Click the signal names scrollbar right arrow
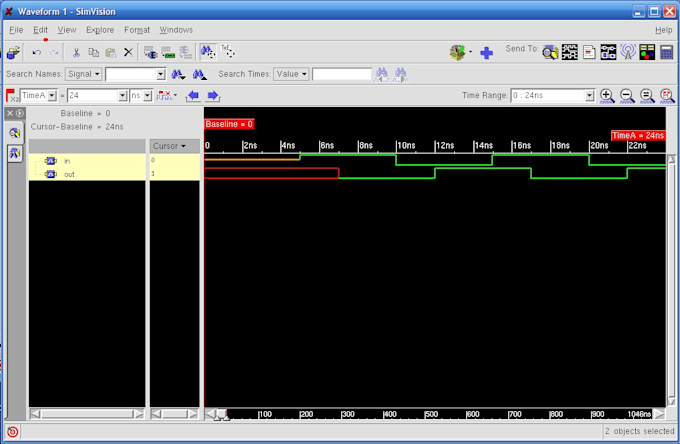This screenshot has width=680, height=444. [139, 414]
